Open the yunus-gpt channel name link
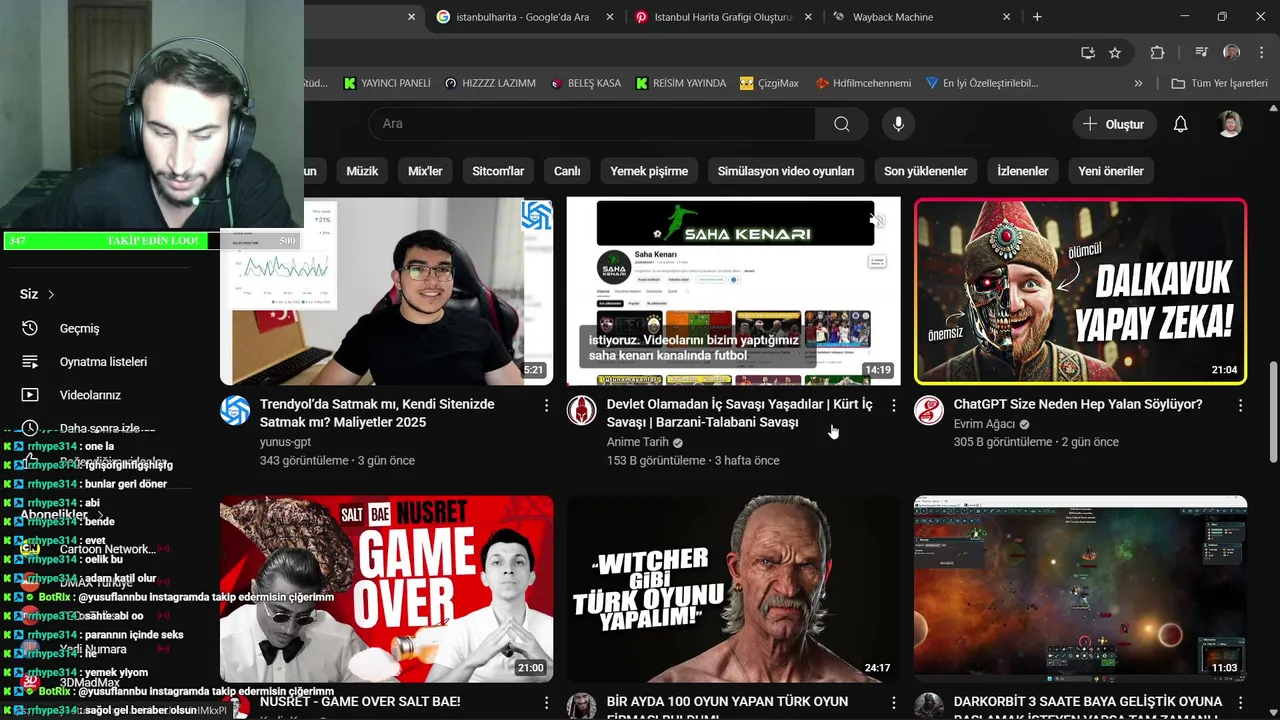 [285, 442]
